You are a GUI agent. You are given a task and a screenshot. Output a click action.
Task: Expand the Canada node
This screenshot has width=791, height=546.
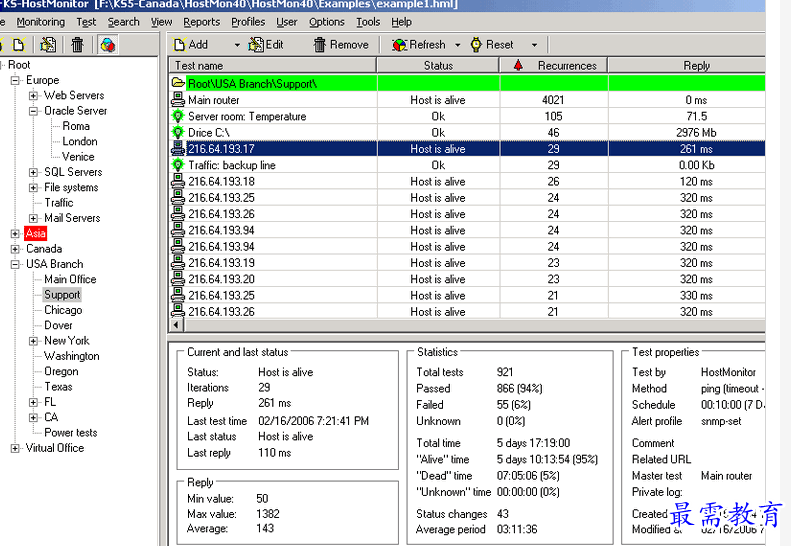[15, 249]
